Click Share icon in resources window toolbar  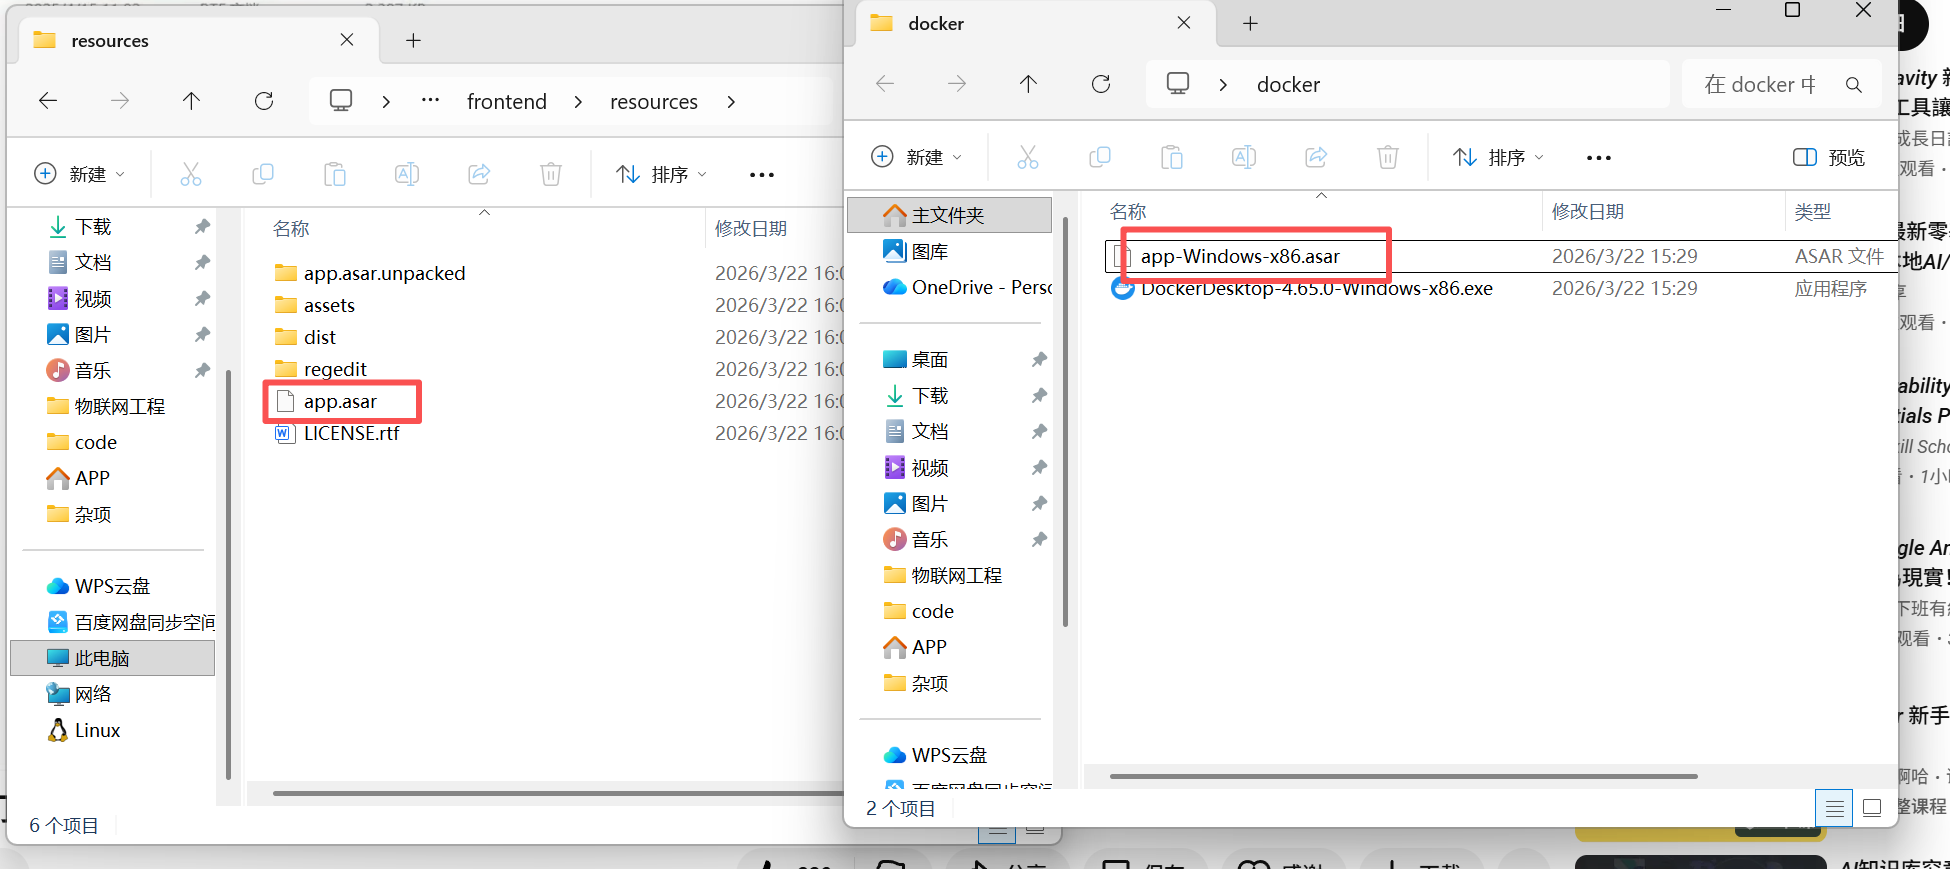479,174
